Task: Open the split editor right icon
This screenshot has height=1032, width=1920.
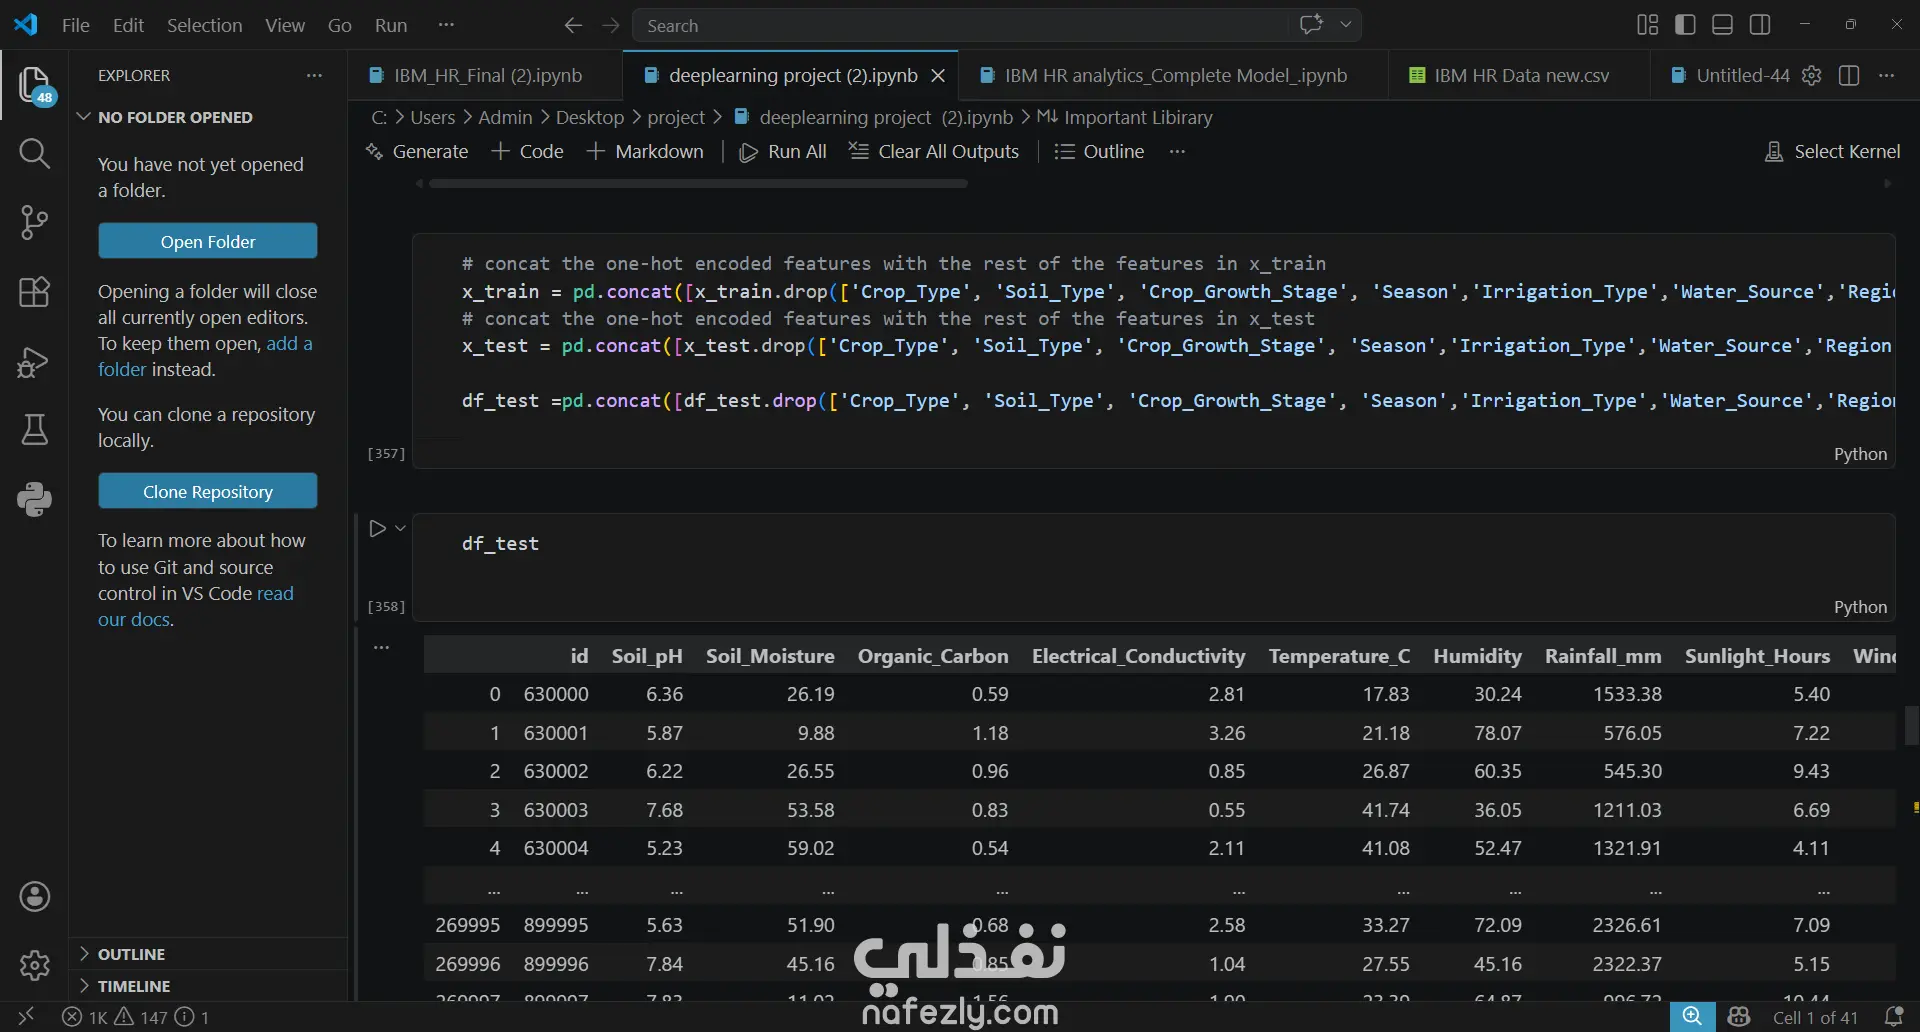Action: [x=1849, y=75]
